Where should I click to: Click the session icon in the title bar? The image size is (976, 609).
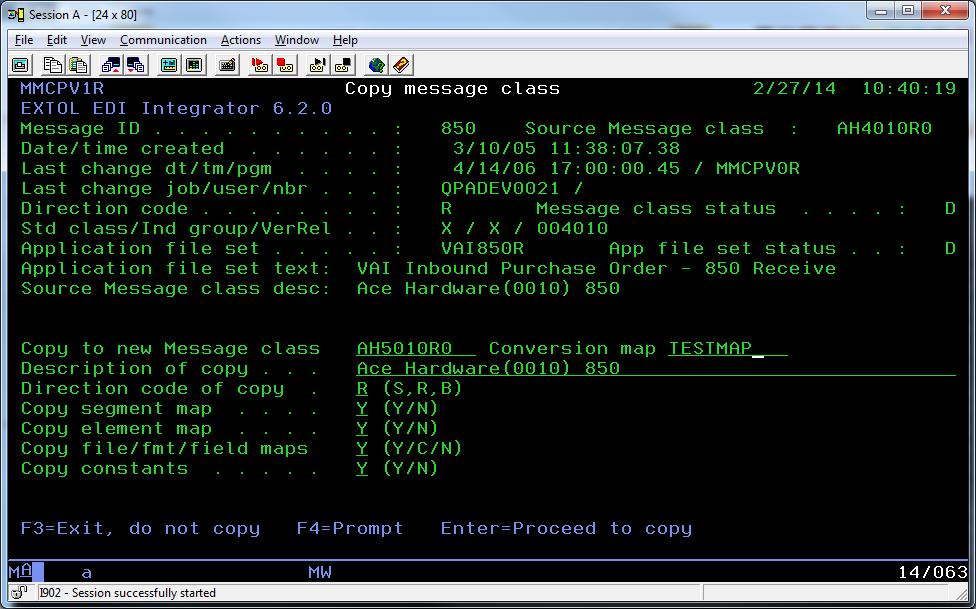click(x=16, y=14)
